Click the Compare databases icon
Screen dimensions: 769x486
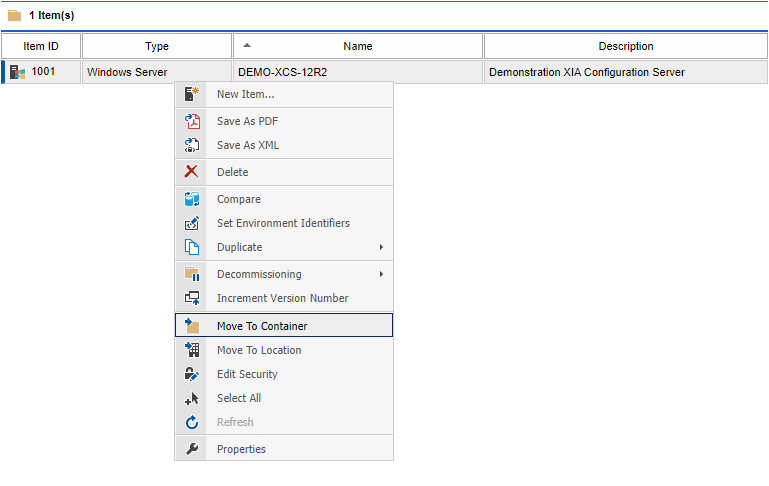(192, 199)
